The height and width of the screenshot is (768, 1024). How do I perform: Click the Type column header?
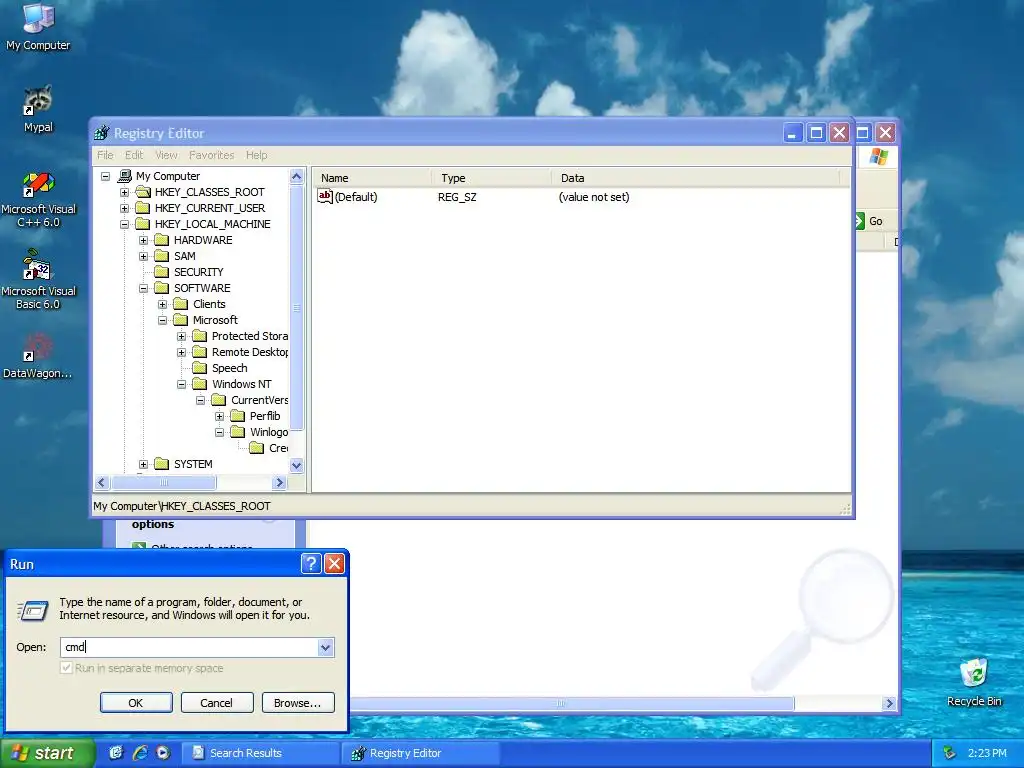[x=490, y=178]
